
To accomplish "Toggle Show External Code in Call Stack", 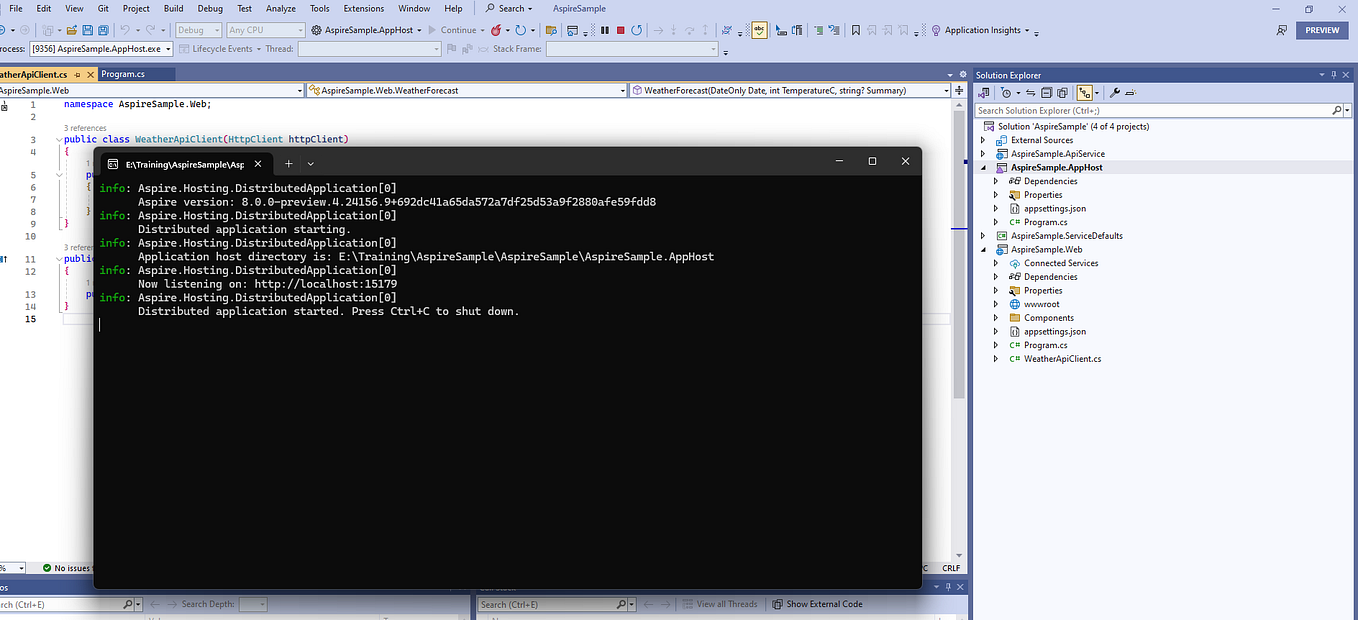I will [822, 604].
